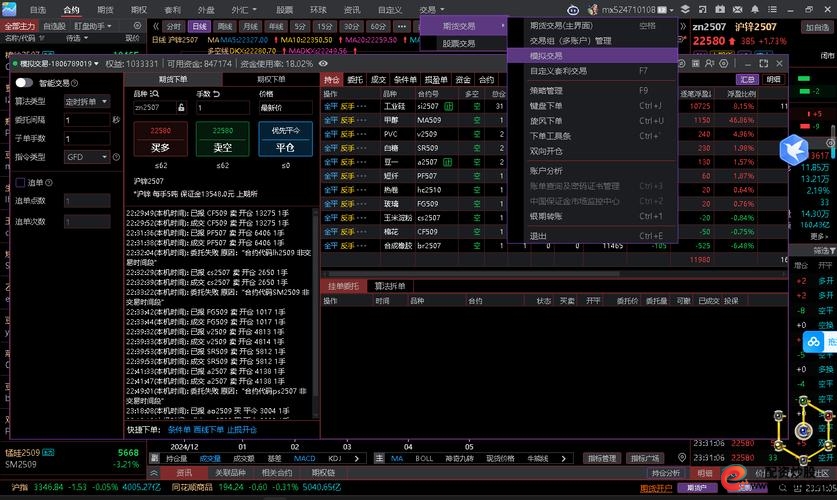The image size is (837, 500).
Task: Click the lock icon in contract field
Action: coord(181,107)
